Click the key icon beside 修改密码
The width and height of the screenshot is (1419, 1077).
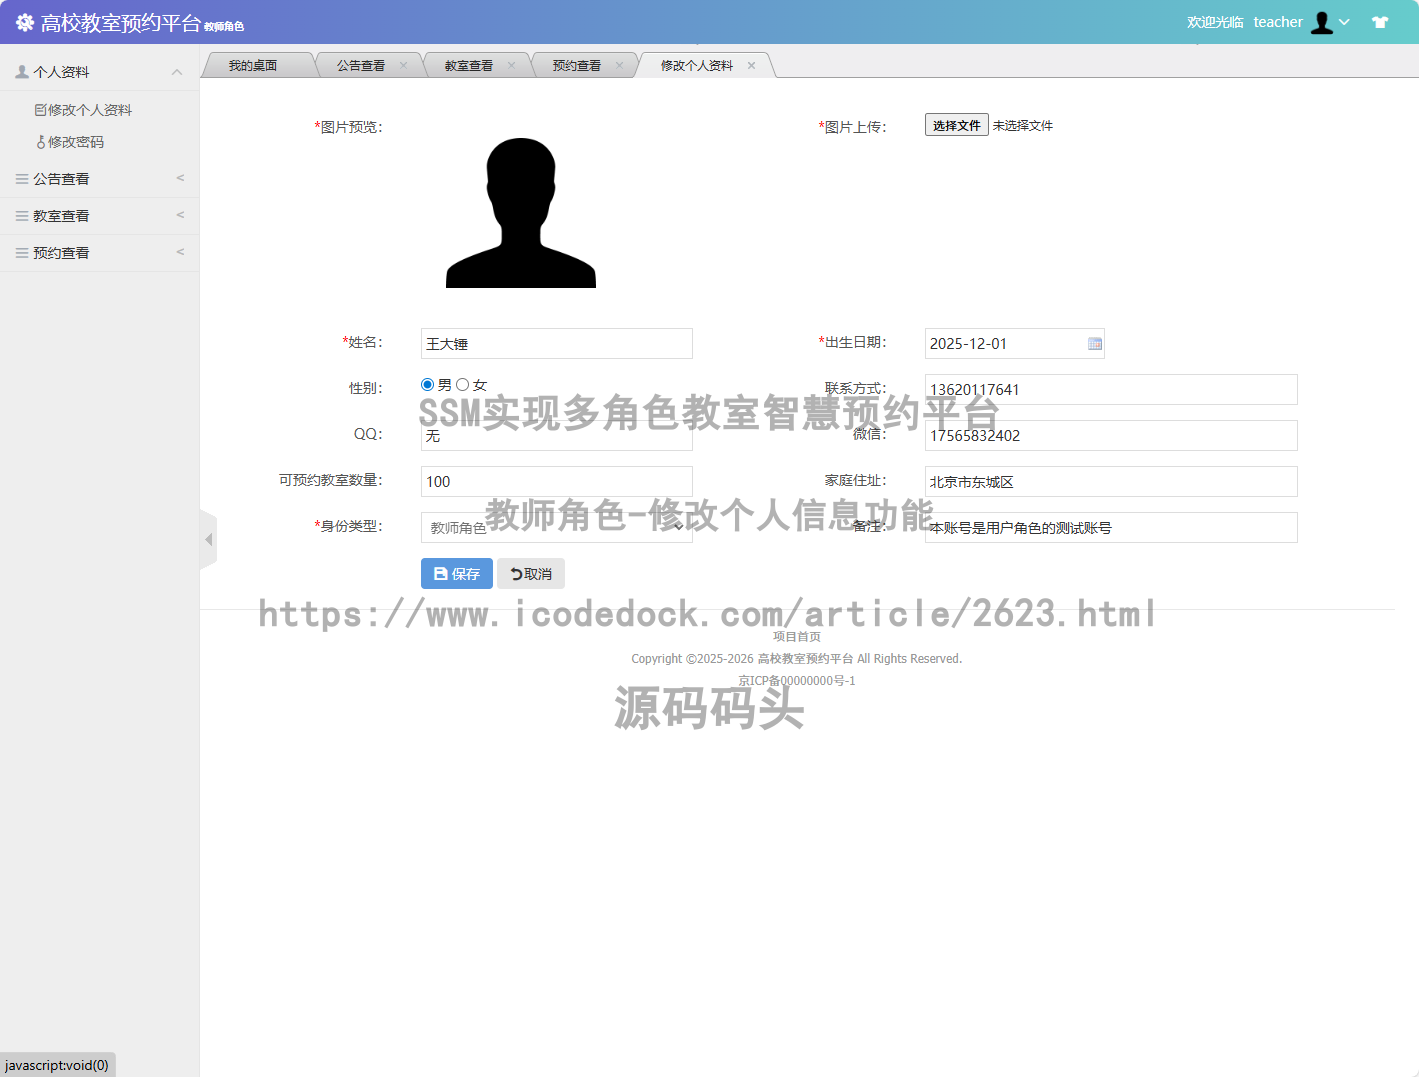(41, 141)
